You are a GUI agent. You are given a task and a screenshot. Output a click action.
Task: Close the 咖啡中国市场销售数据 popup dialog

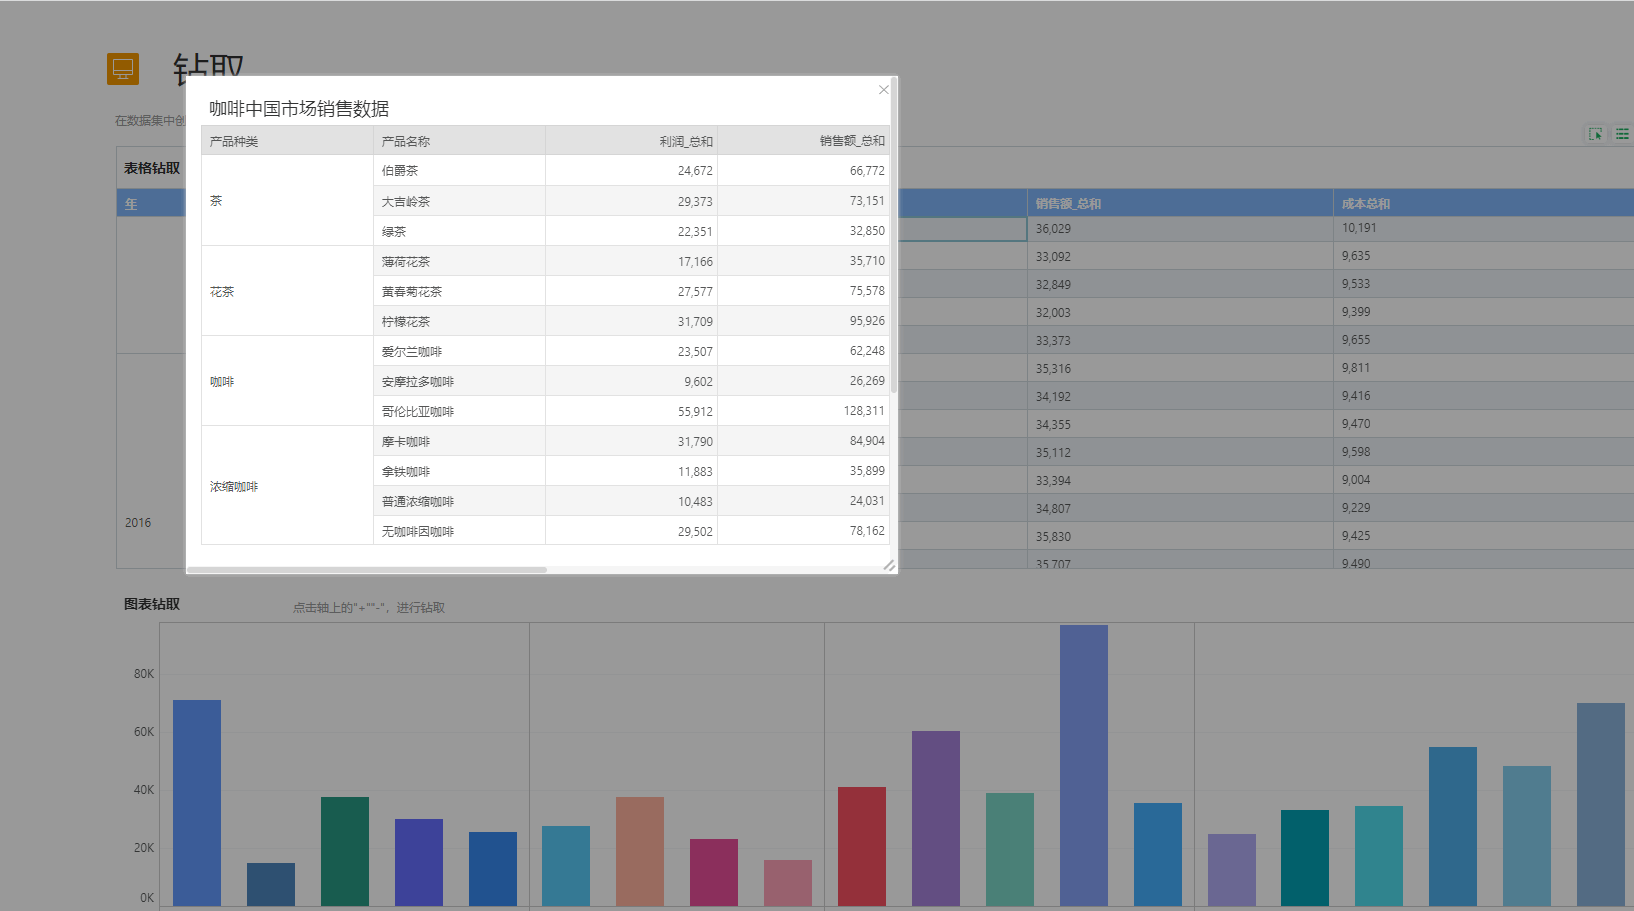pyautogui.click(x=883, y=90)
